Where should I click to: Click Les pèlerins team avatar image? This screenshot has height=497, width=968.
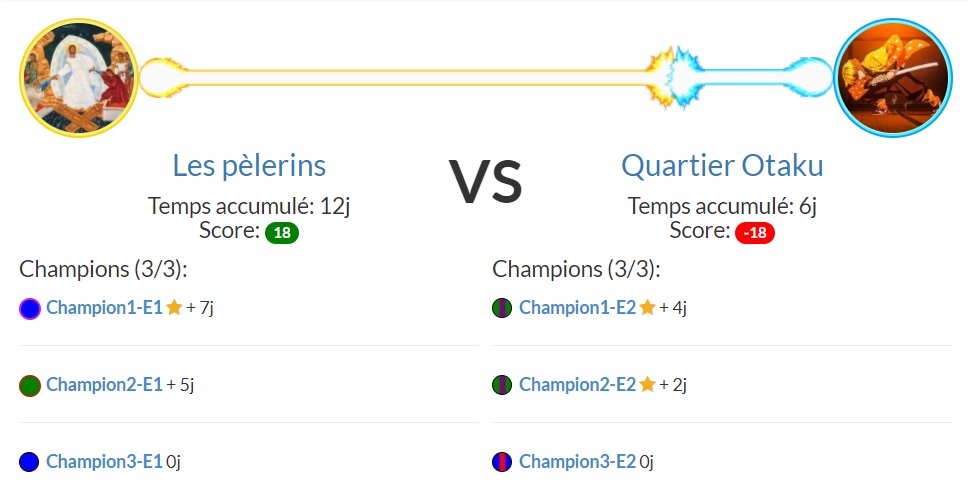tap(79, 77)
